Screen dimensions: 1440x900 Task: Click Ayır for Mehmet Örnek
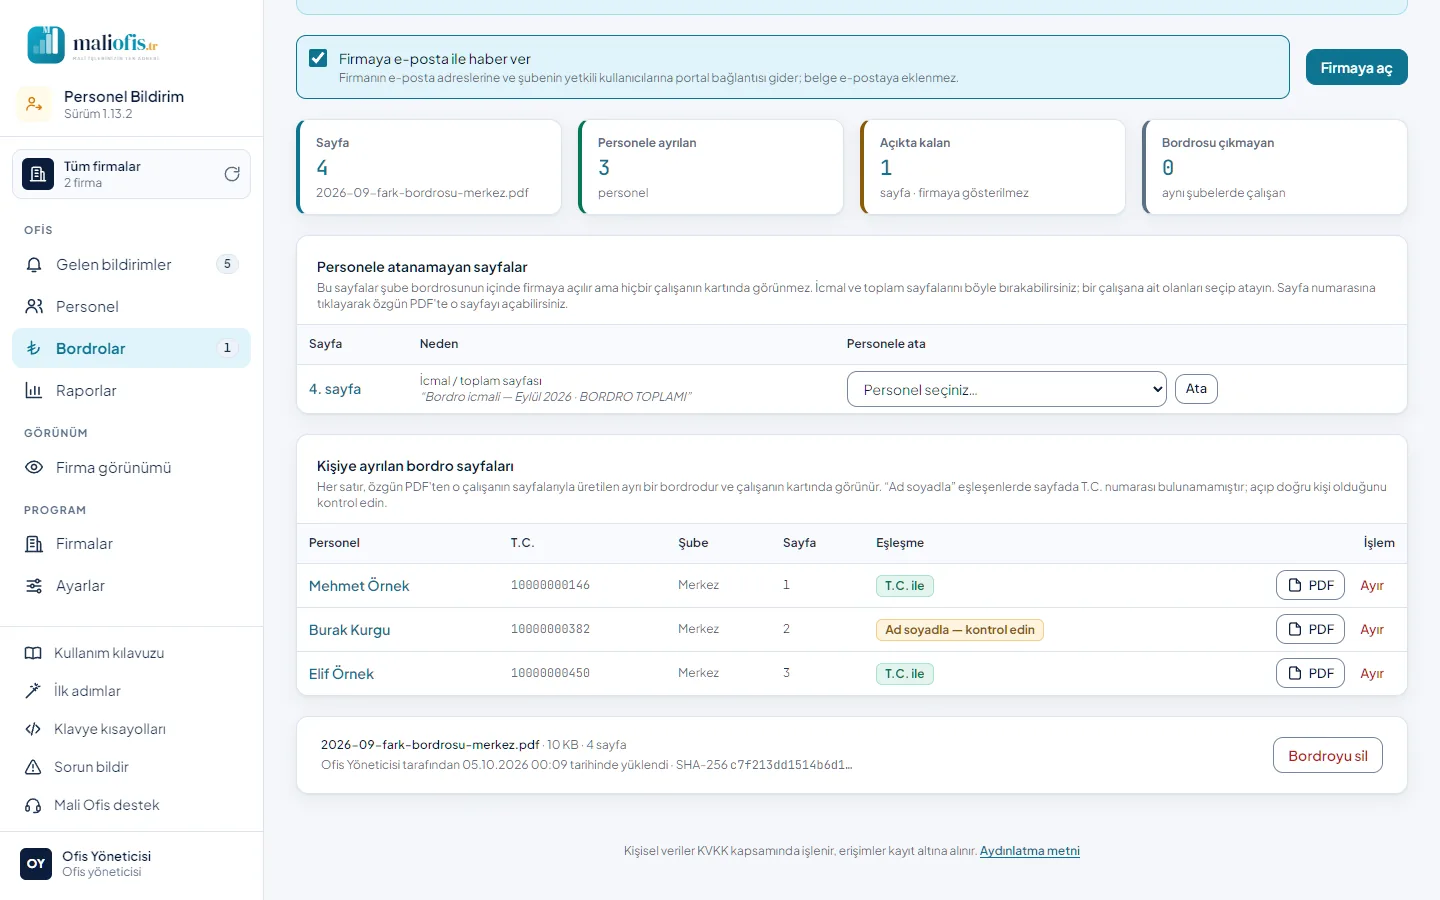[1372, 586]
